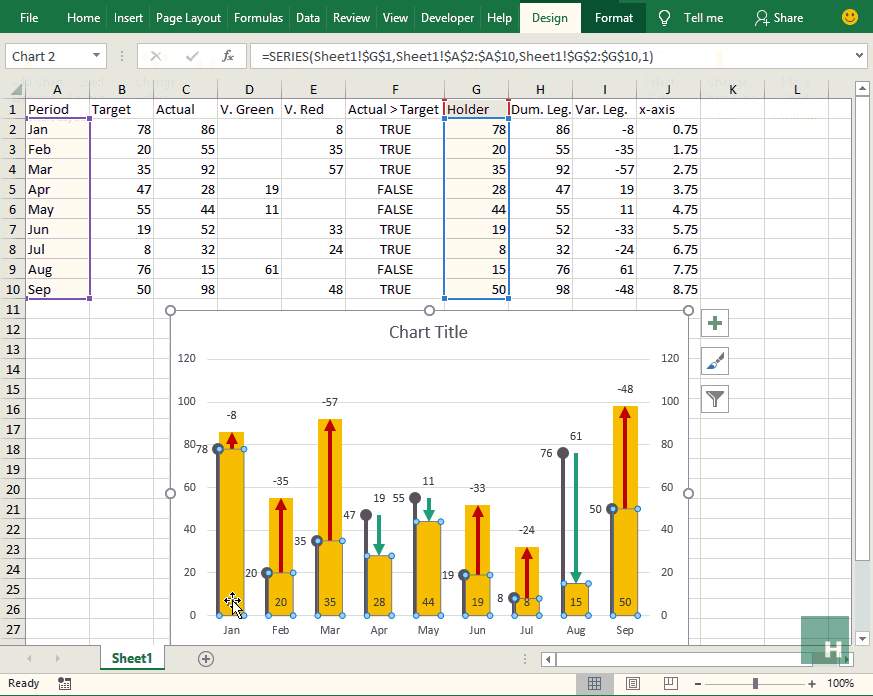Click the May category axis label

(428, 630)
